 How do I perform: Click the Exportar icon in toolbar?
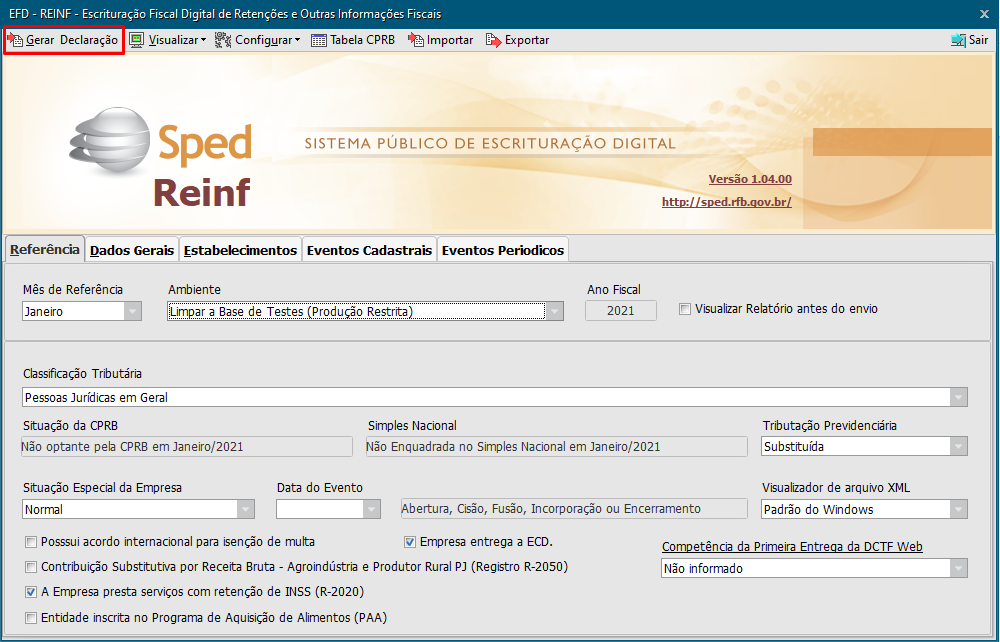(x=493, y=40)
